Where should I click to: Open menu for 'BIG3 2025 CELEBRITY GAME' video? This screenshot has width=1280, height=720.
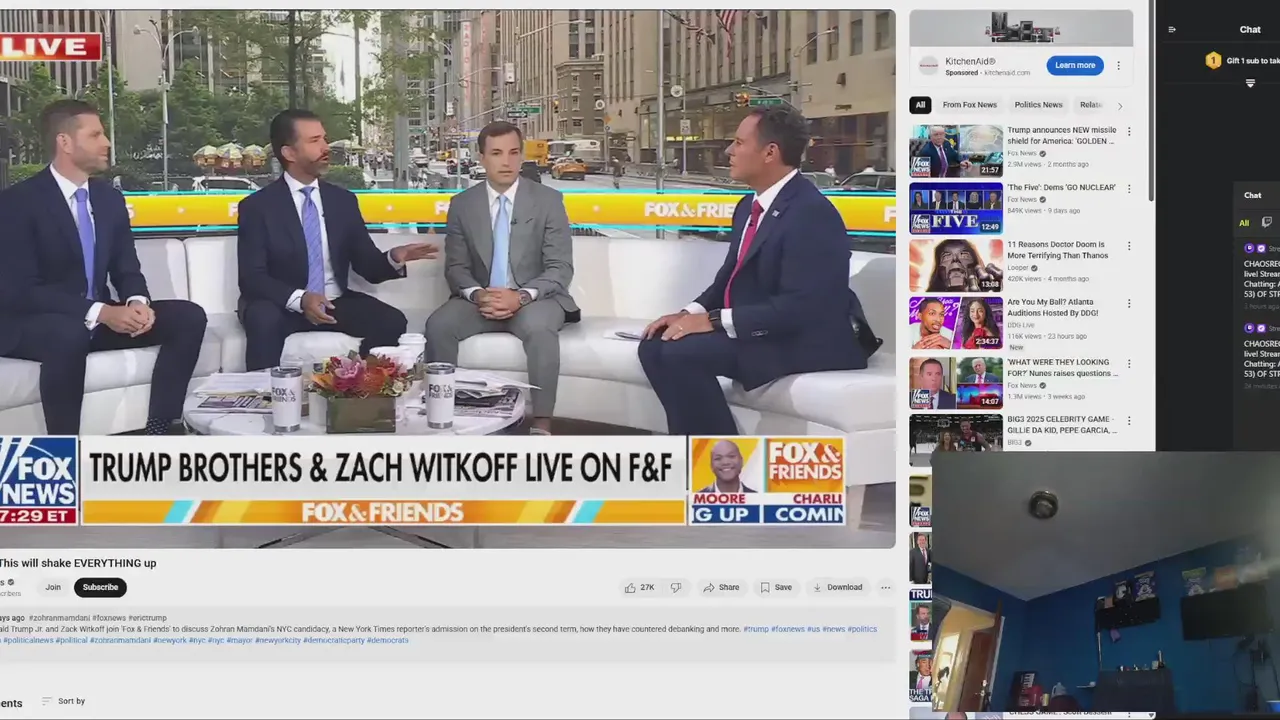[1129, 422]
